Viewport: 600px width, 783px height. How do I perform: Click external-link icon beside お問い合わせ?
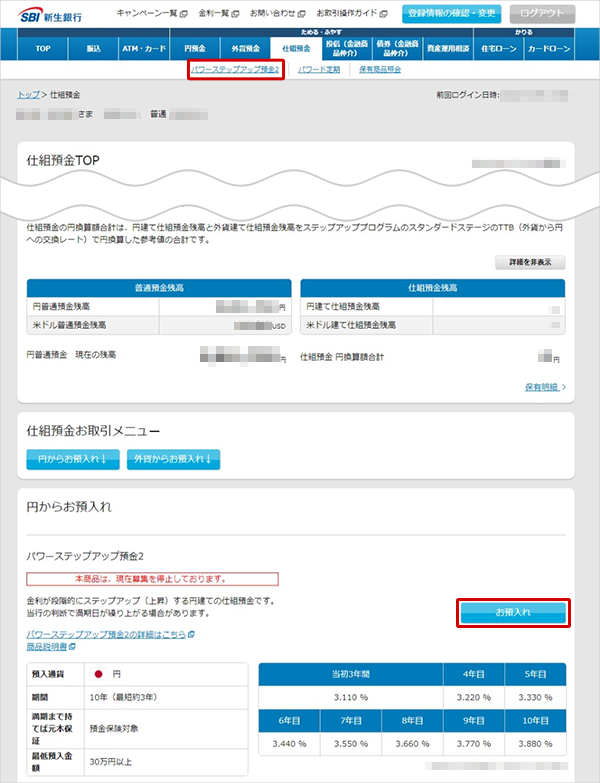(301, 13)
